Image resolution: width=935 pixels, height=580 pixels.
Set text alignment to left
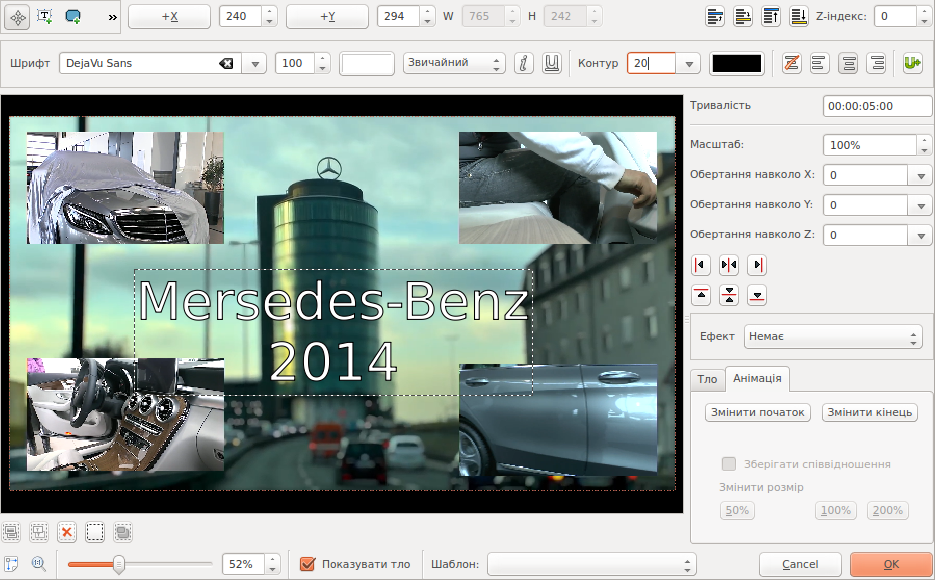pos(819,63)
